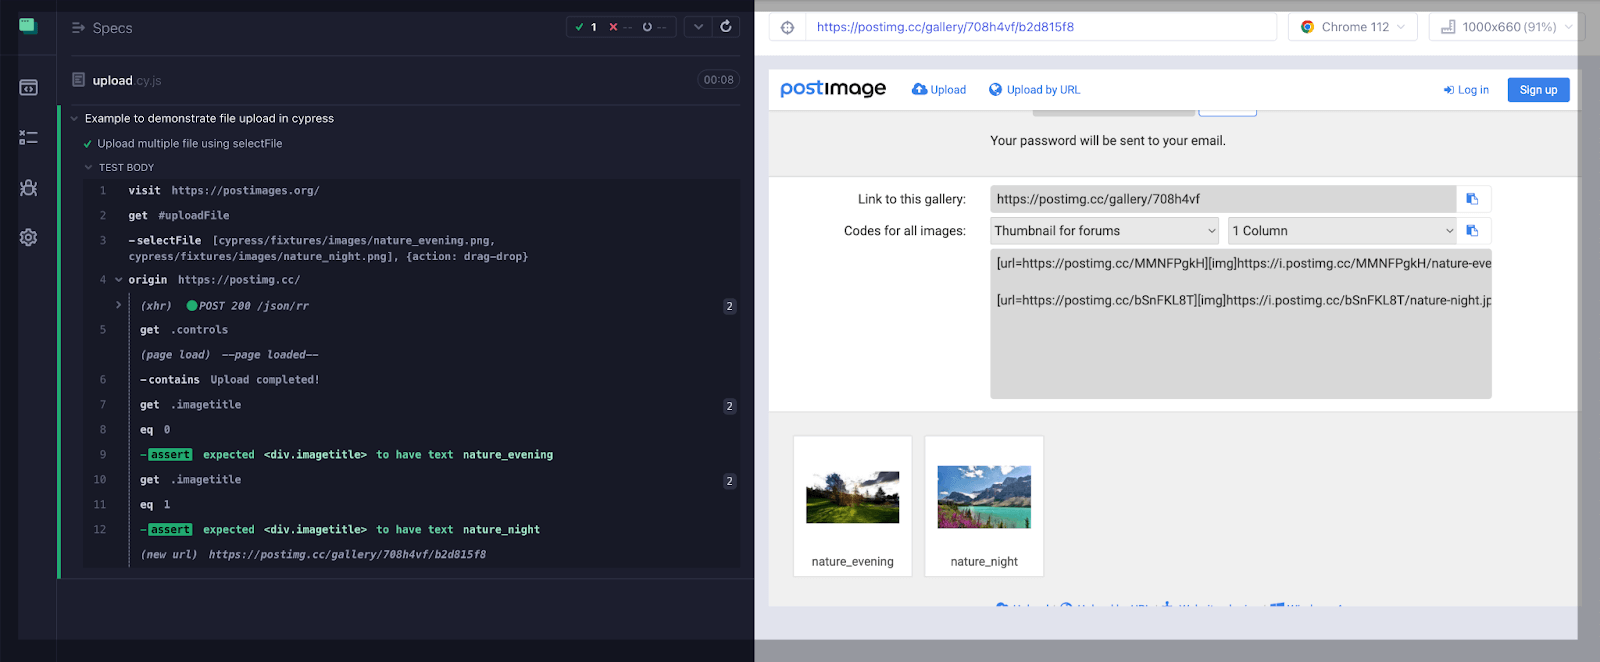Click the Sign up button

tap(1538, 90)
